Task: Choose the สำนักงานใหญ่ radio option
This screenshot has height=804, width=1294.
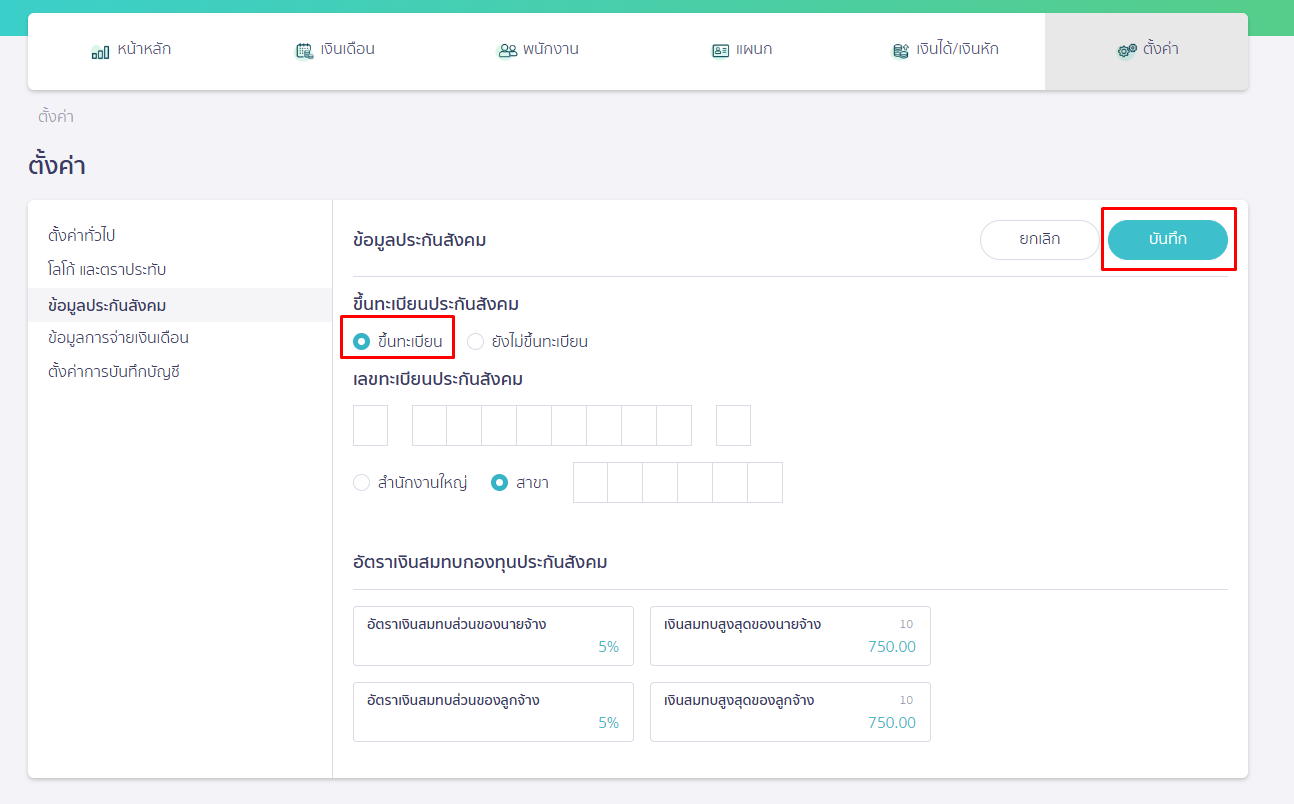Action: click(362, 483)
